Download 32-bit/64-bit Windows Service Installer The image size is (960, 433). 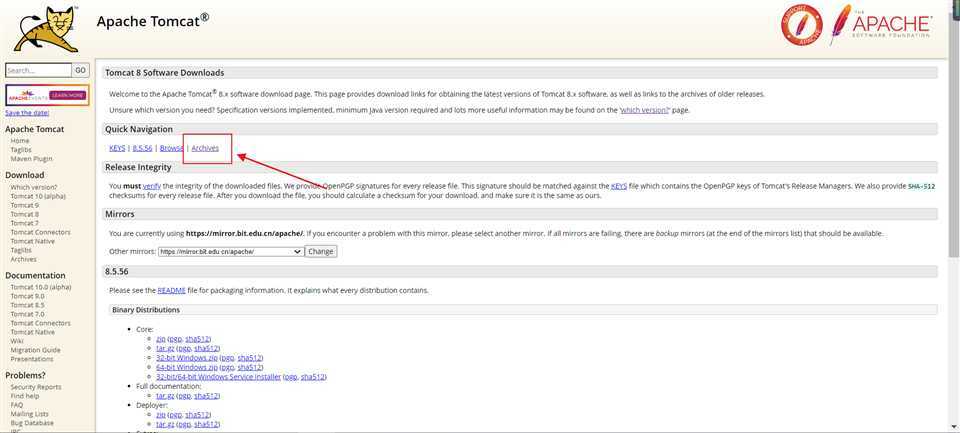tap(219, 377)
